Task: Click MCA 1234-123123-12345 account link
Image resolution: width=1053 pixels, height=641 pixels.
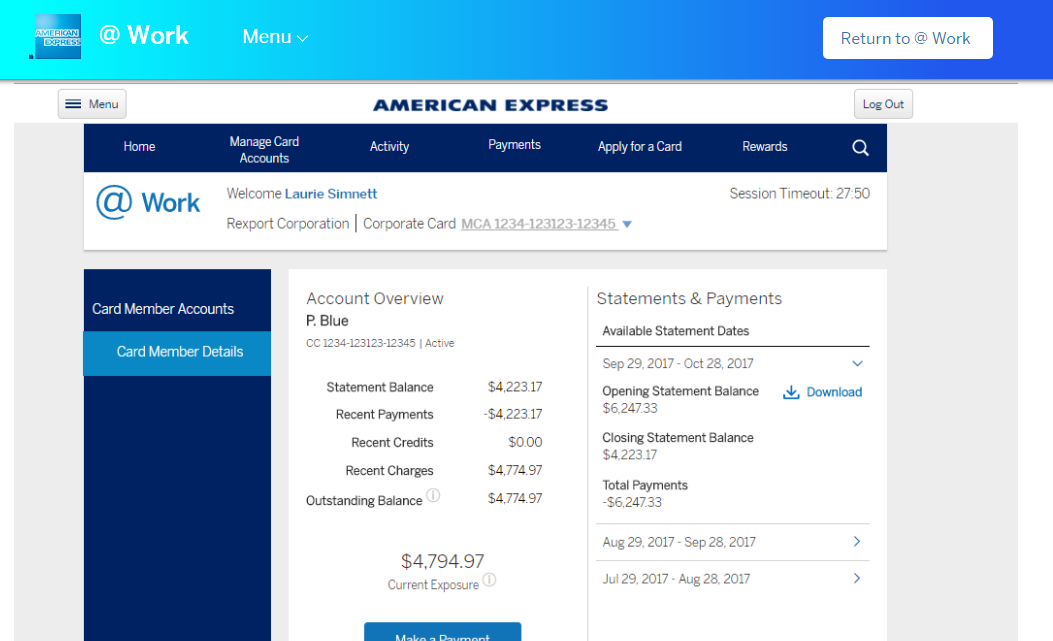Action: 539,224
